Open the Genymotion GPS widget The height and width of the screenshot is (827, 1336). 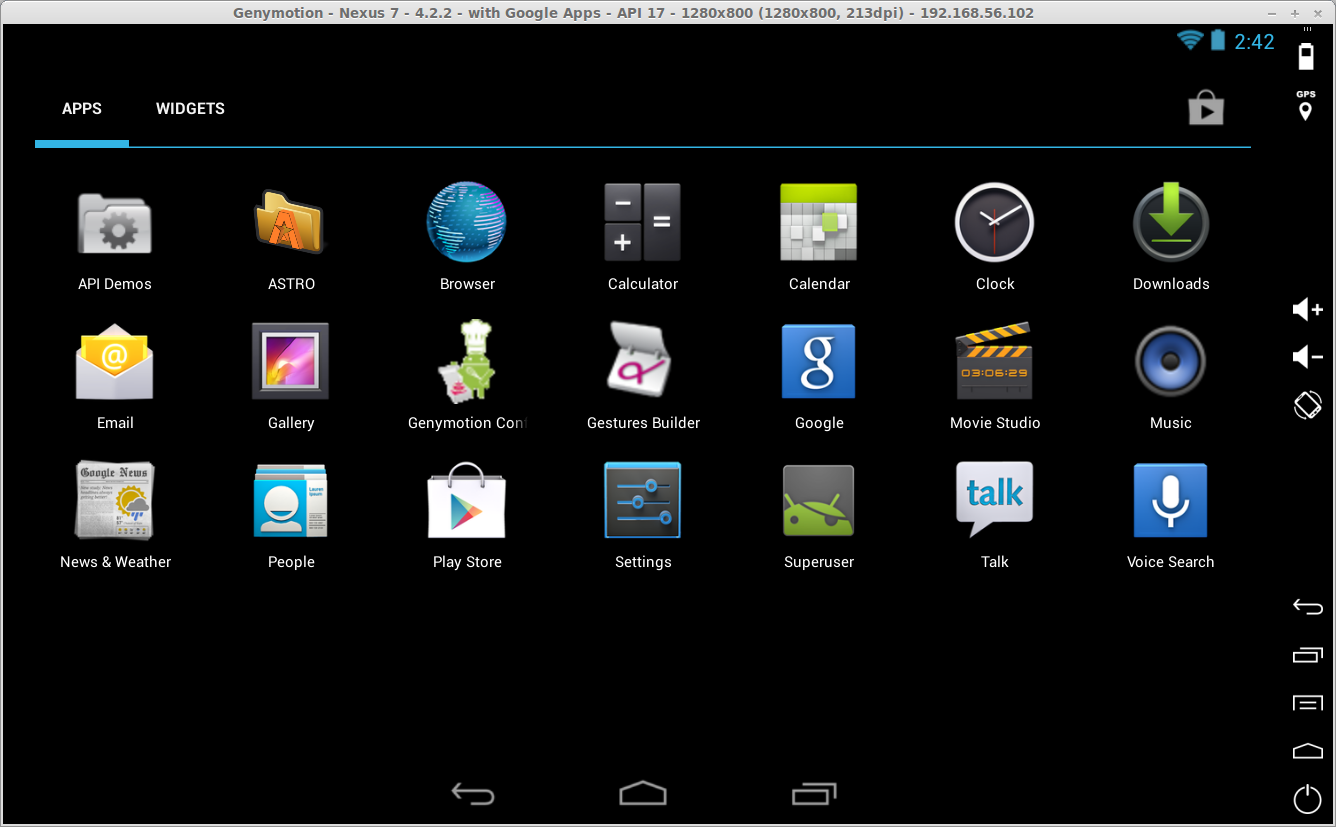(x=1306, y=106)
